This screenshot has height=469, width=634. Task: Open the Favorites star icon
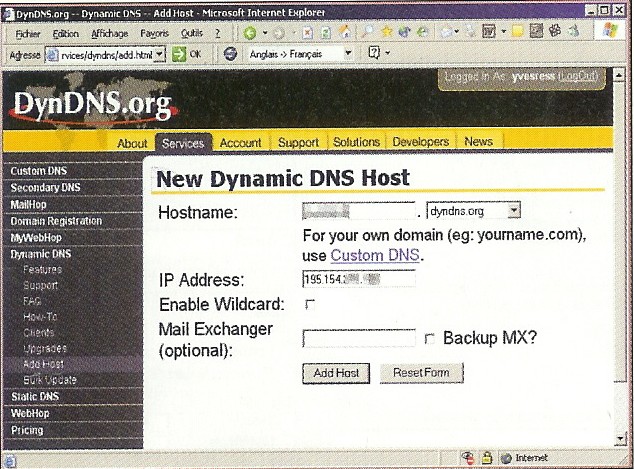[x=387, y=32]
